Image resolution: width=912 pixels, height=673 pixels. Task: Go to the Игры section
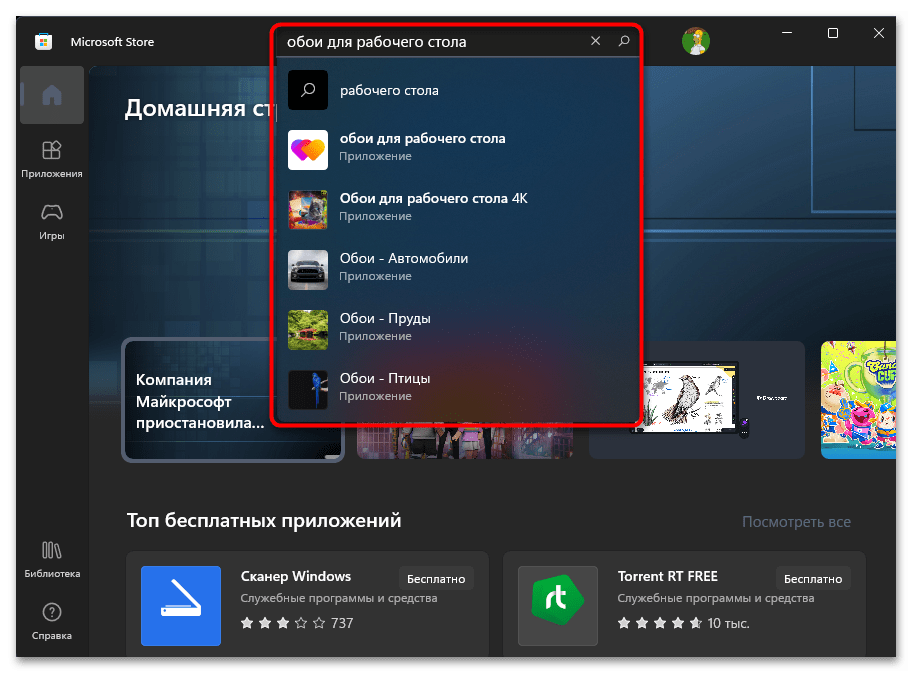click(52, 222)
